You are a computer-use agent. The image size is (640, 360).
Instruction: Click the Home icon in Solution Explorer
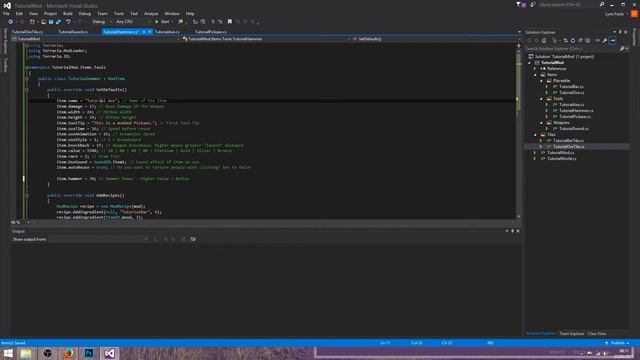pyautogui.click(x=544, y=40)
